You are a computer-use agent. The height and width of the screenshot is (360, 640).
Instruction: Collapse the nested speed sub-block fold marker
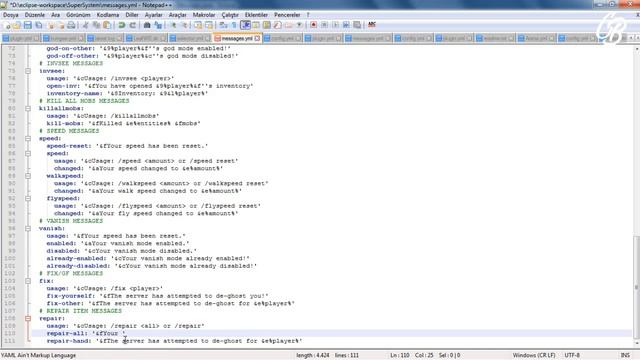coord(28,154)
